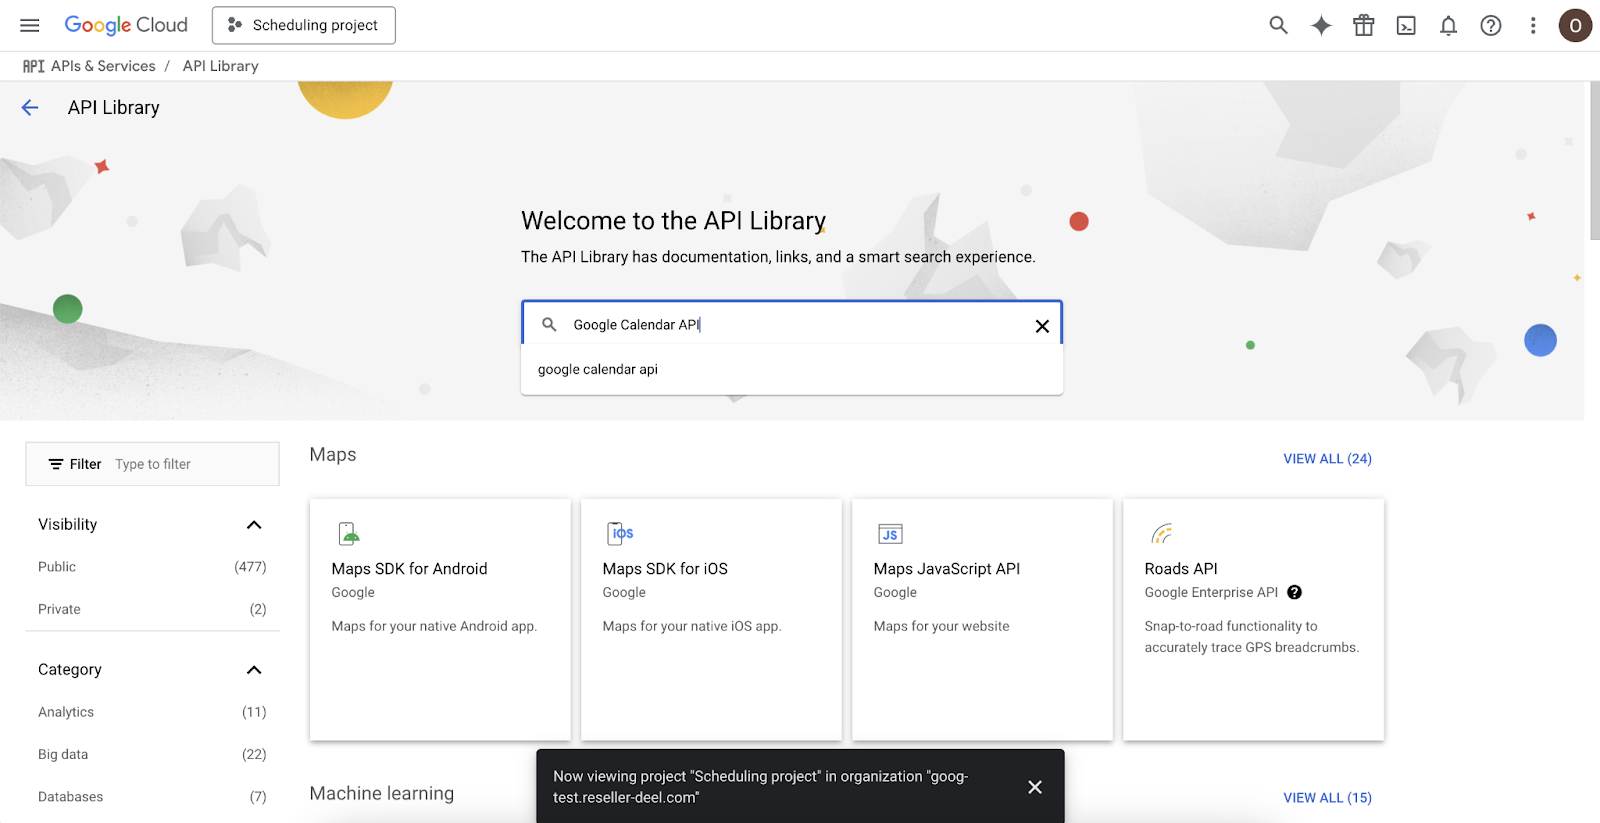Viewport: 1600px width, 823px height.
Task: Clear the API search field
Action: click(x=1042, y=326)
